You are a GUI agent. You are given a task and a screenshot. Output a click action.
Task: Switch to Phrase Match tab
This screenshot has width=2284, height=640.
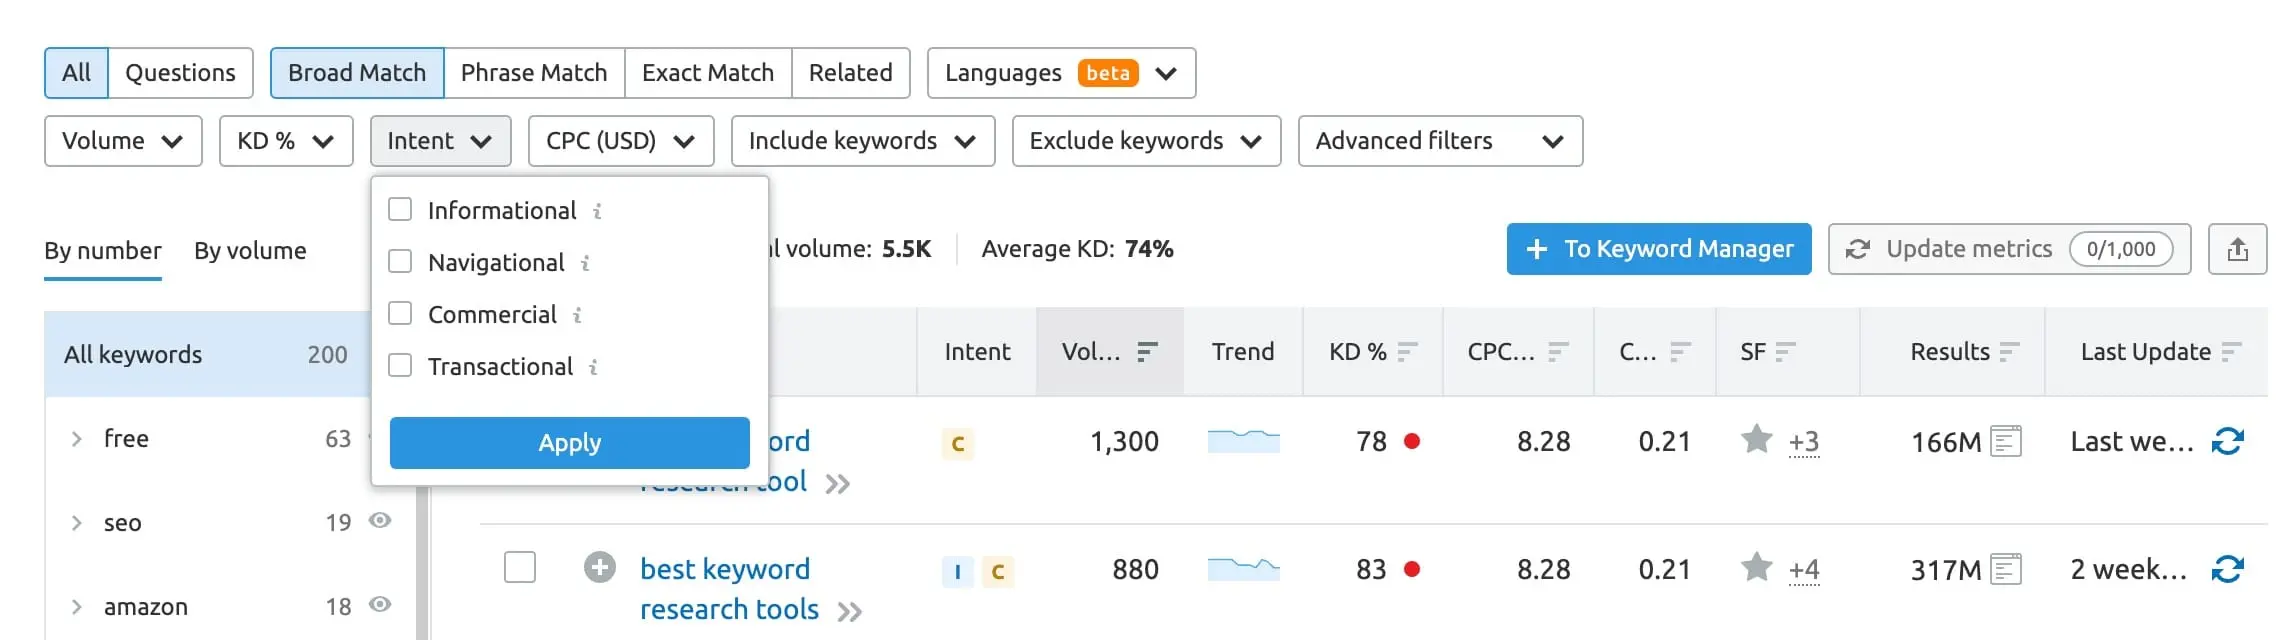[x=534, y=73]
